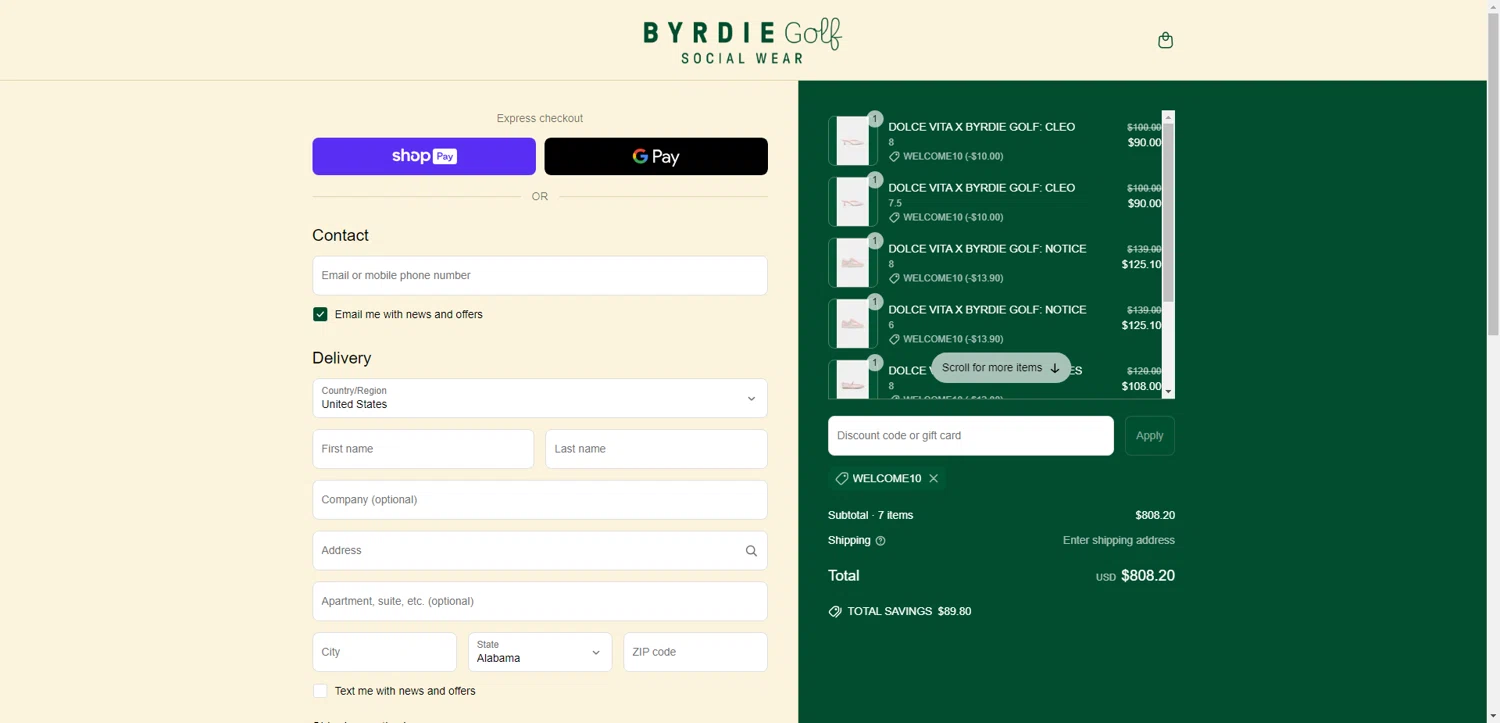Click the NOTICE size 8 product thumbnail

tap(853, 263)
